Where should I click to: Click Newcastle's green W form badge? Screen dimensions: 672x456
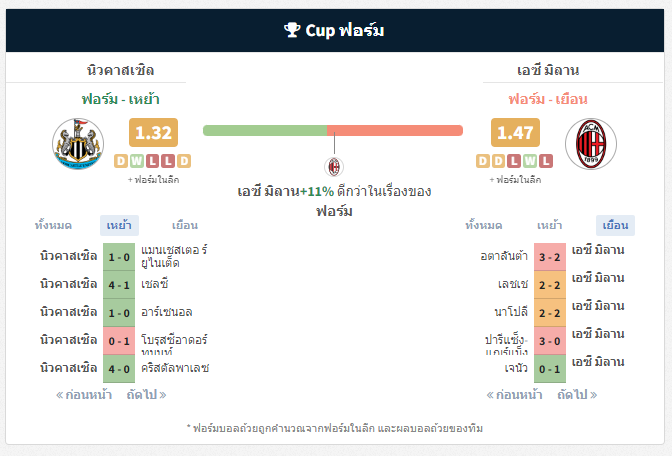137,161
